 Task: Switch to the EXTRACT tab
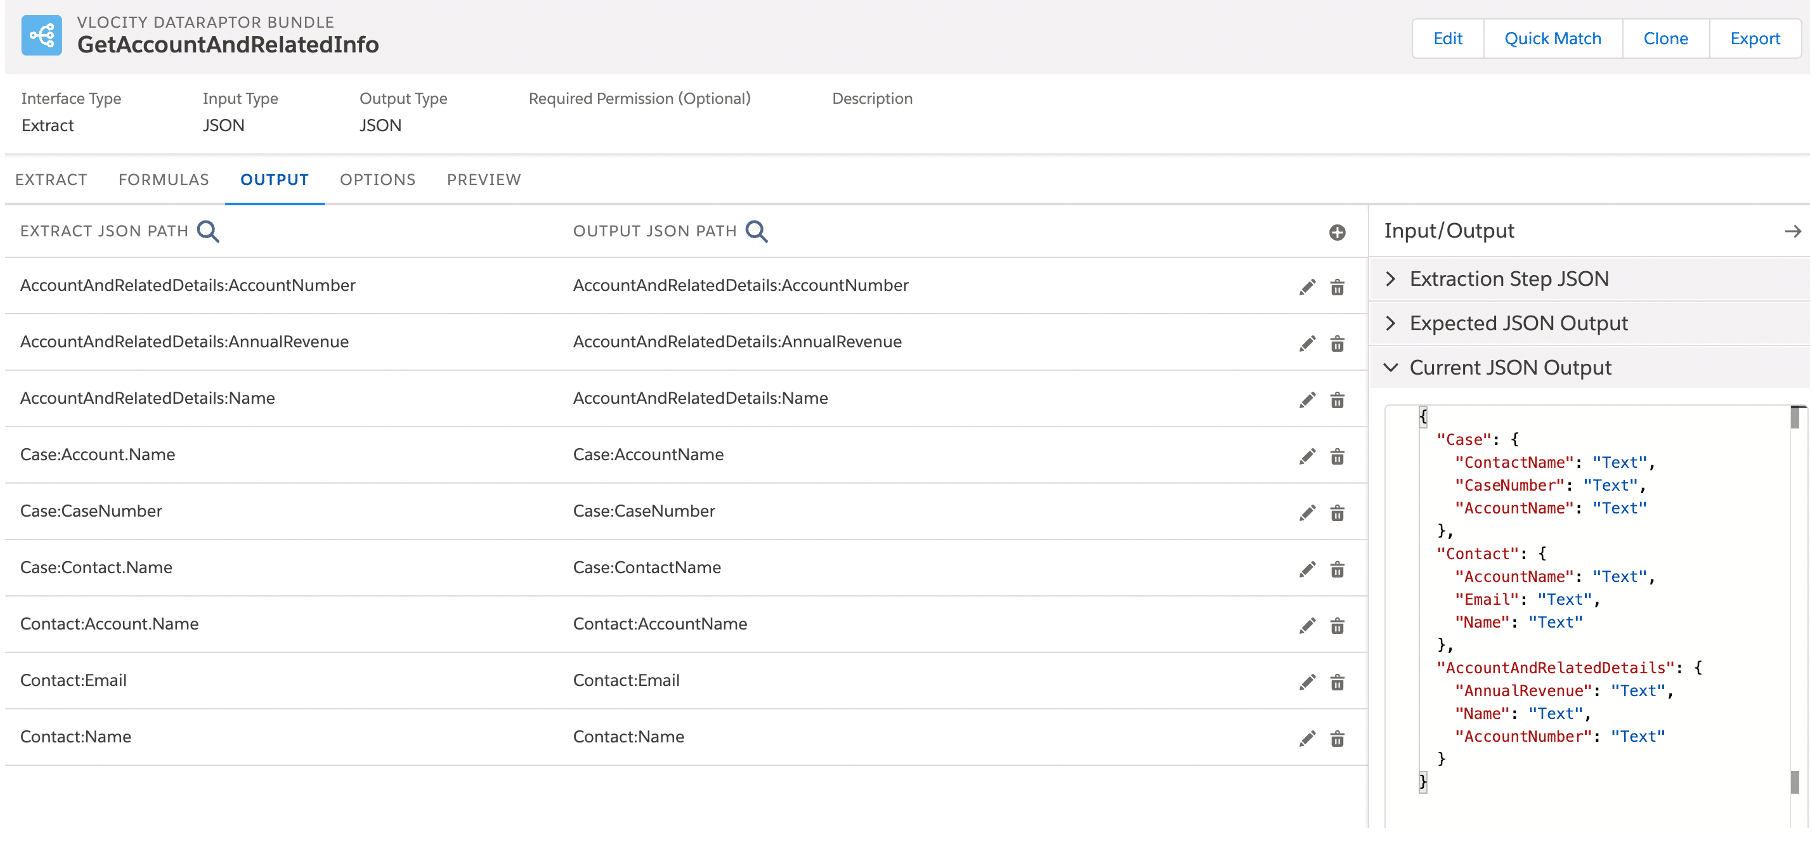pos(51,180)
